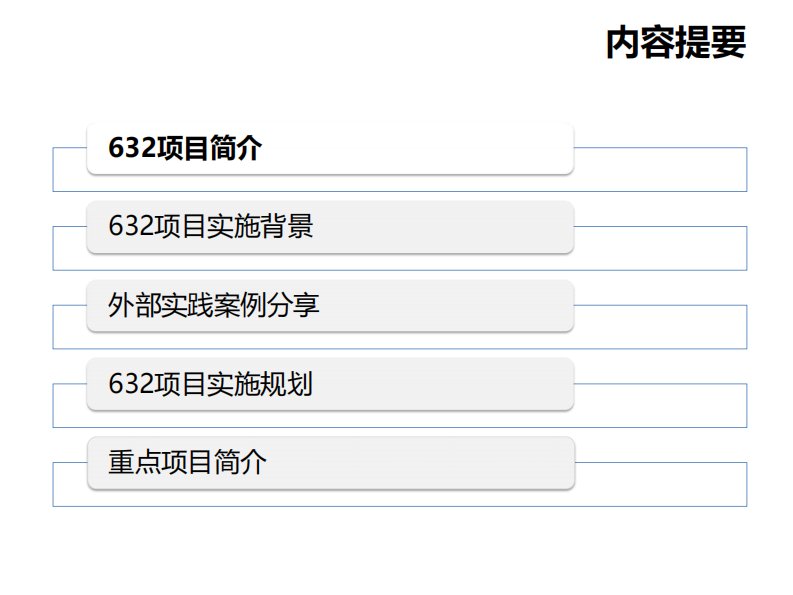
Task: Select the frame right of 632项目实施规划
Action: point(660,405)
